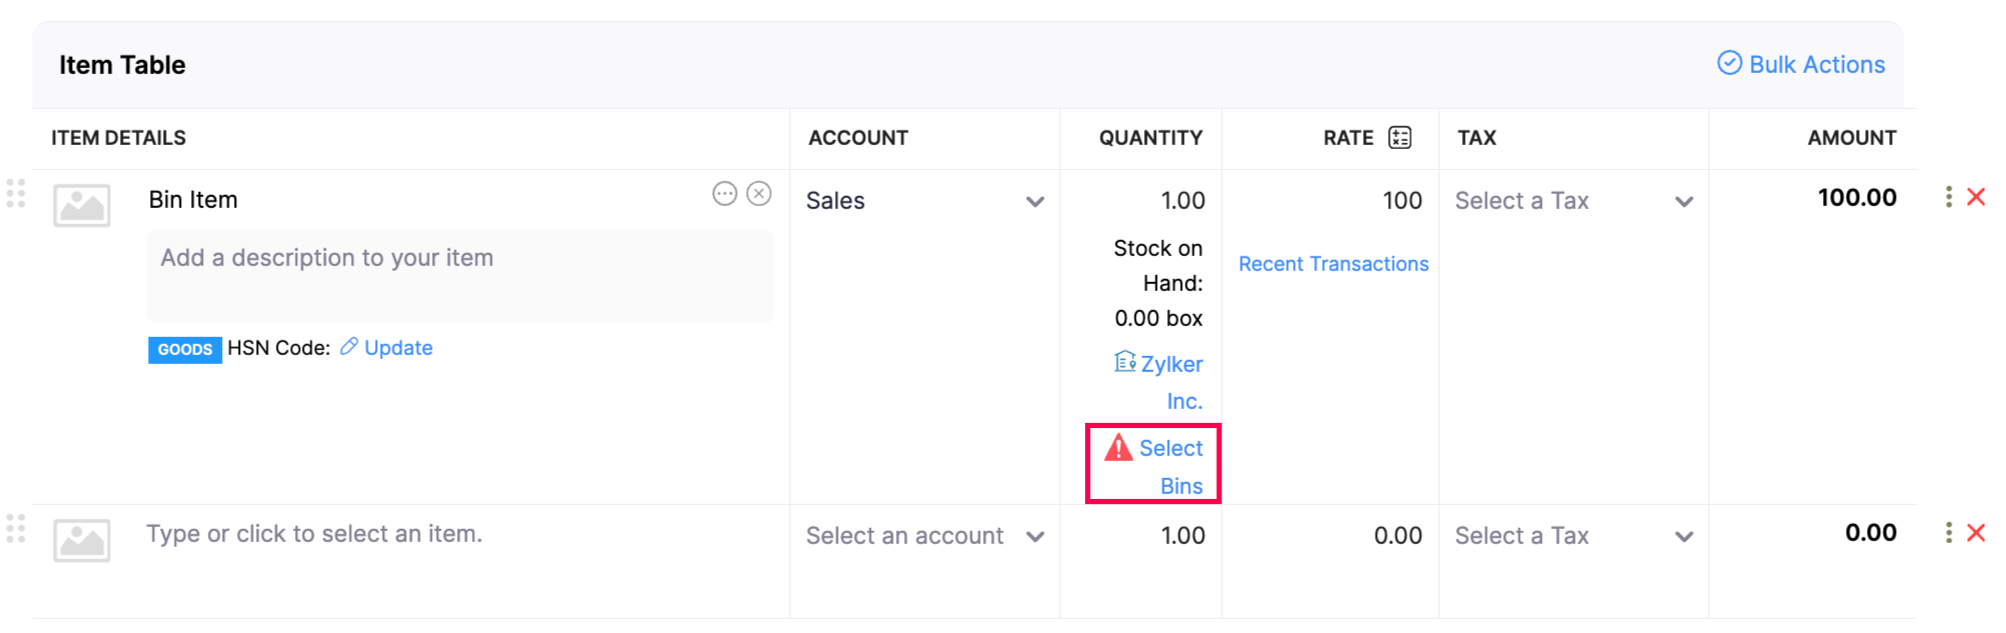The width and height of the screenshot is (2006, 633).
Task: Click the image placeholder in the empty row
Action: coord(82,541)
